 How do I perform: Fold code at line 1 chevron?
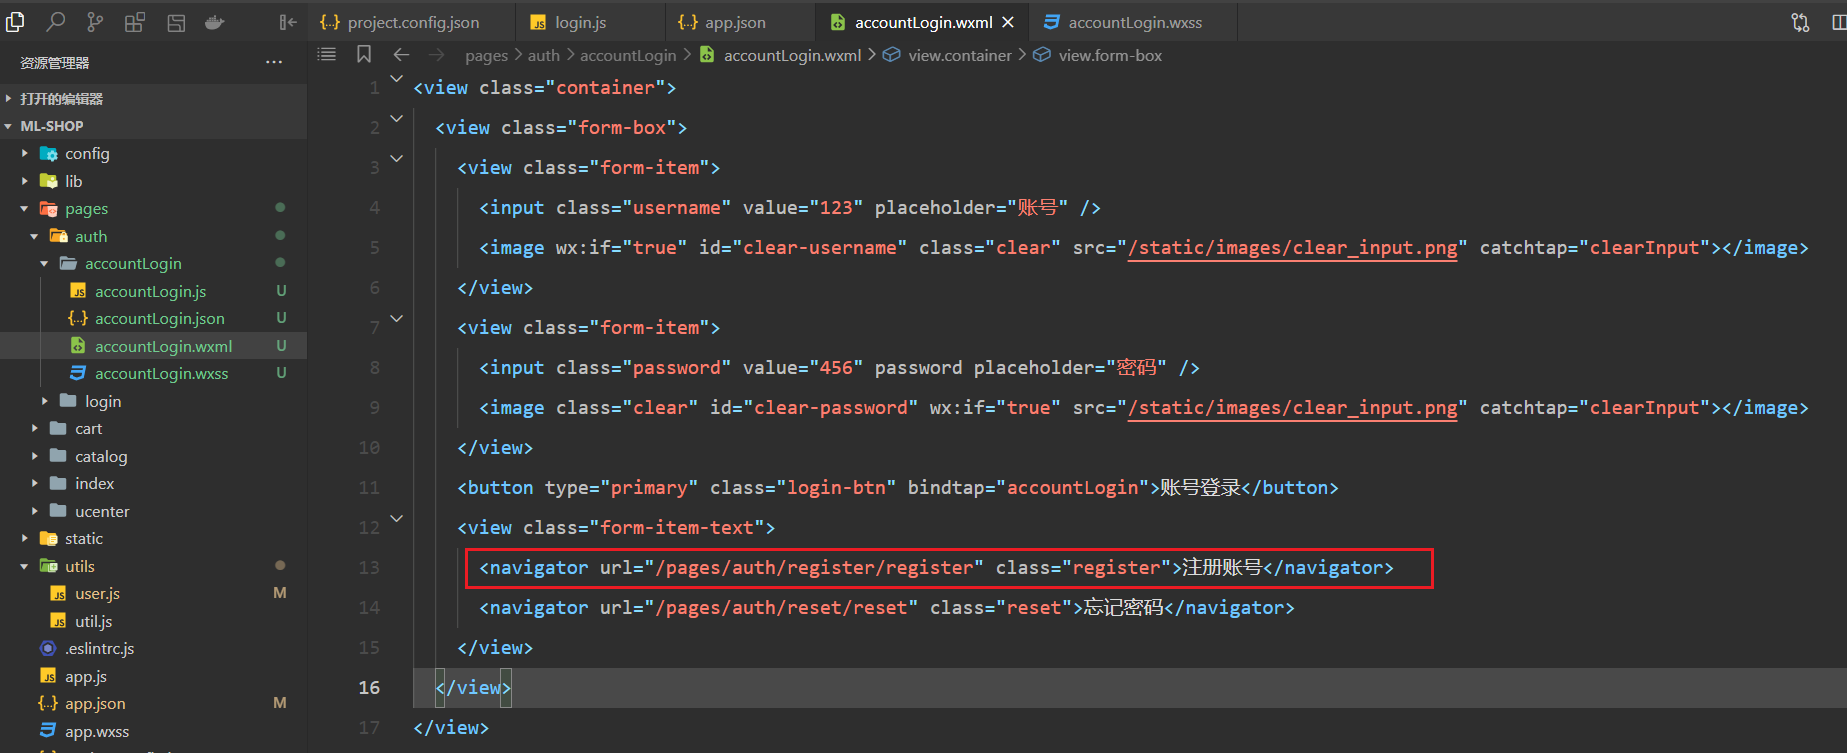coord(397,78)
